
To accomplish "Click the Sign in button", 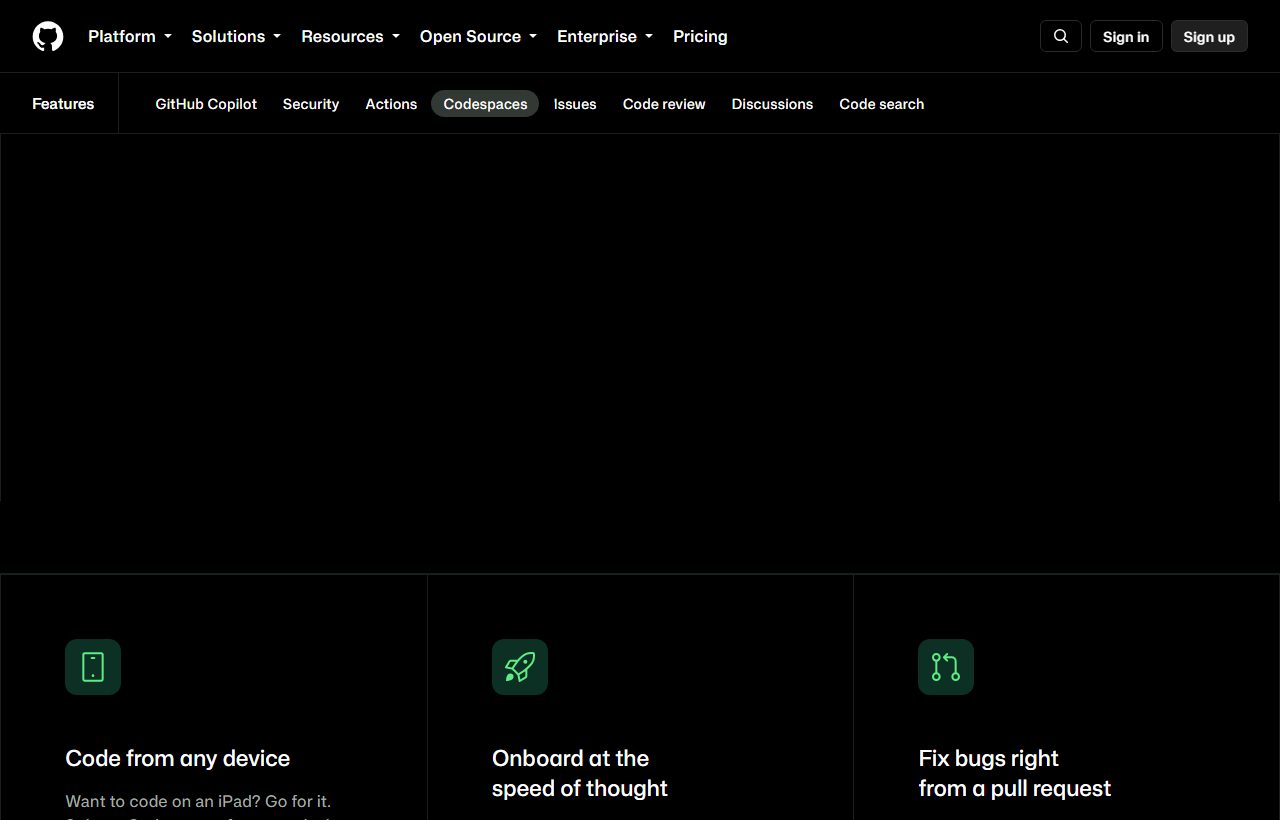I will coord(1126,36).
